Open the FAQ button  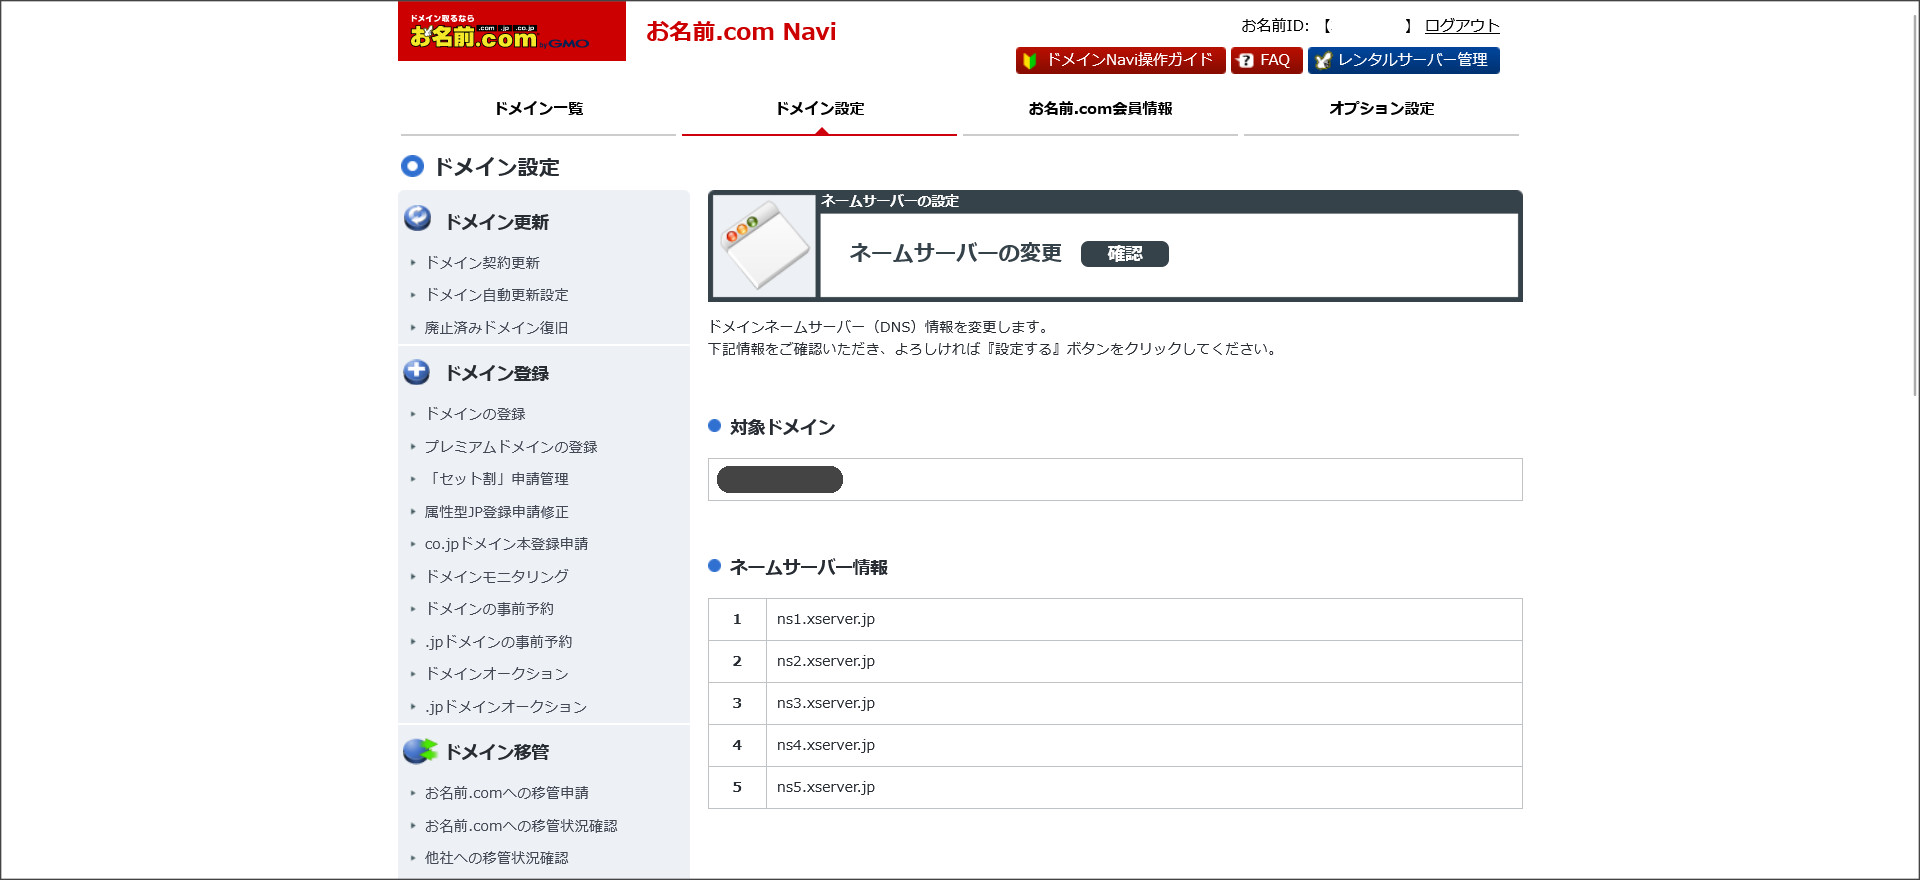tap(1266, 61)
